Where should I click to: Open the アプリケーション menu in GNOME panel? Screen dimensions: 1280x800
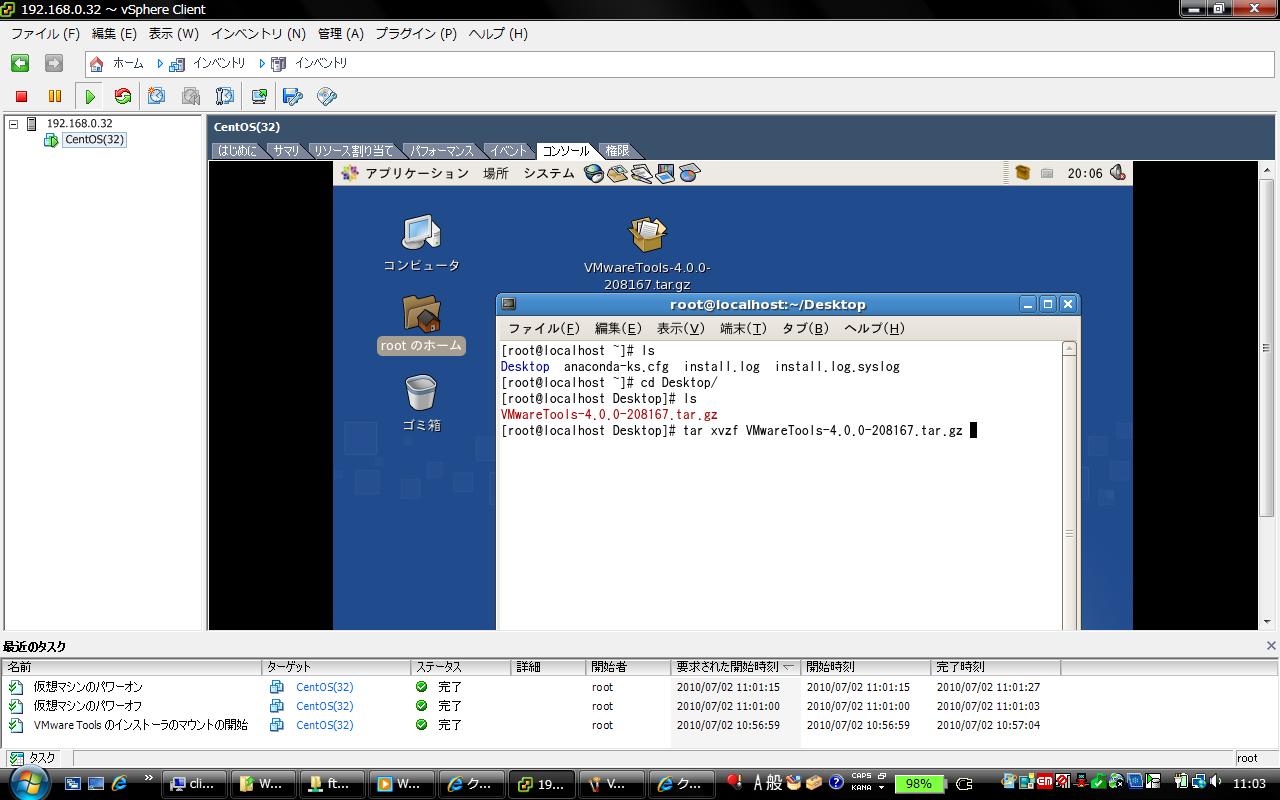pyautogui.click(x=417, y=173)
